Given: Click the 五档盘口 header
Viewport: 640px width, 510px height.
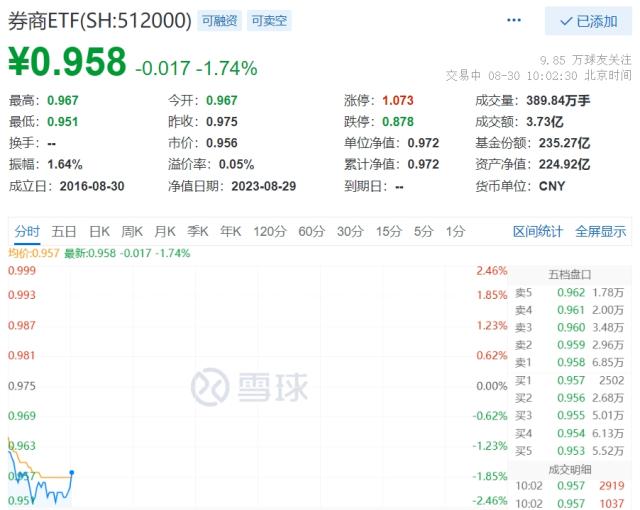Looking at the screenshot, I should [x=569, y=274].
